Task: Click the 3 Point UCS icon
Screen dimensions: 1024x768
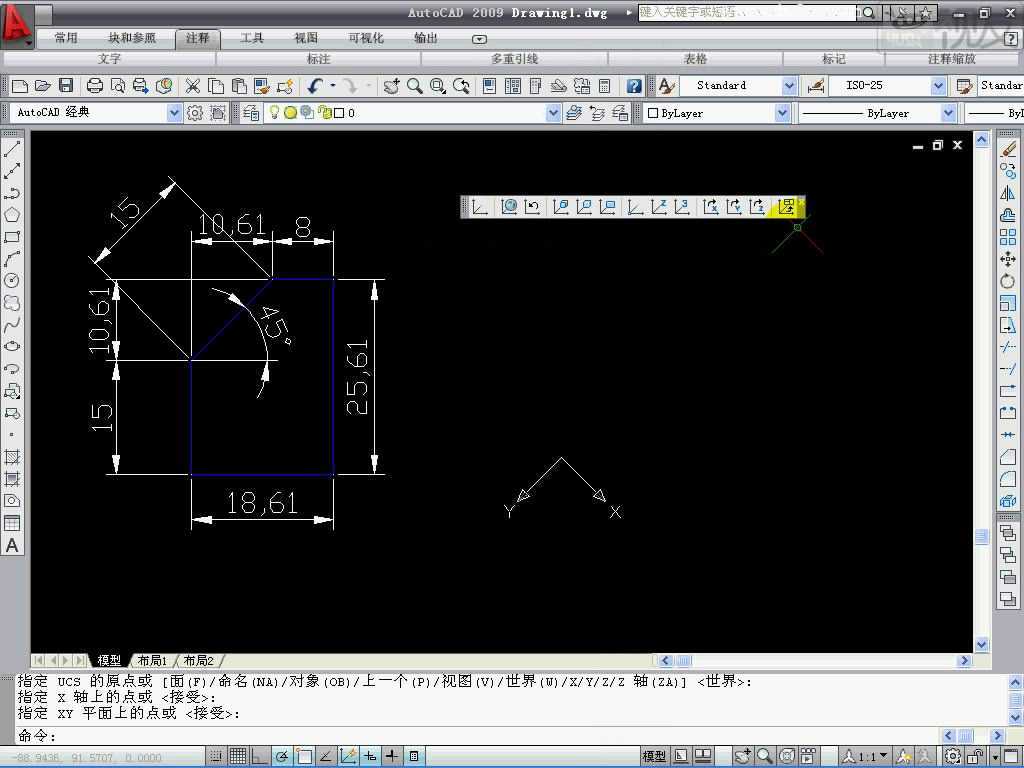Action: point(682,207)
